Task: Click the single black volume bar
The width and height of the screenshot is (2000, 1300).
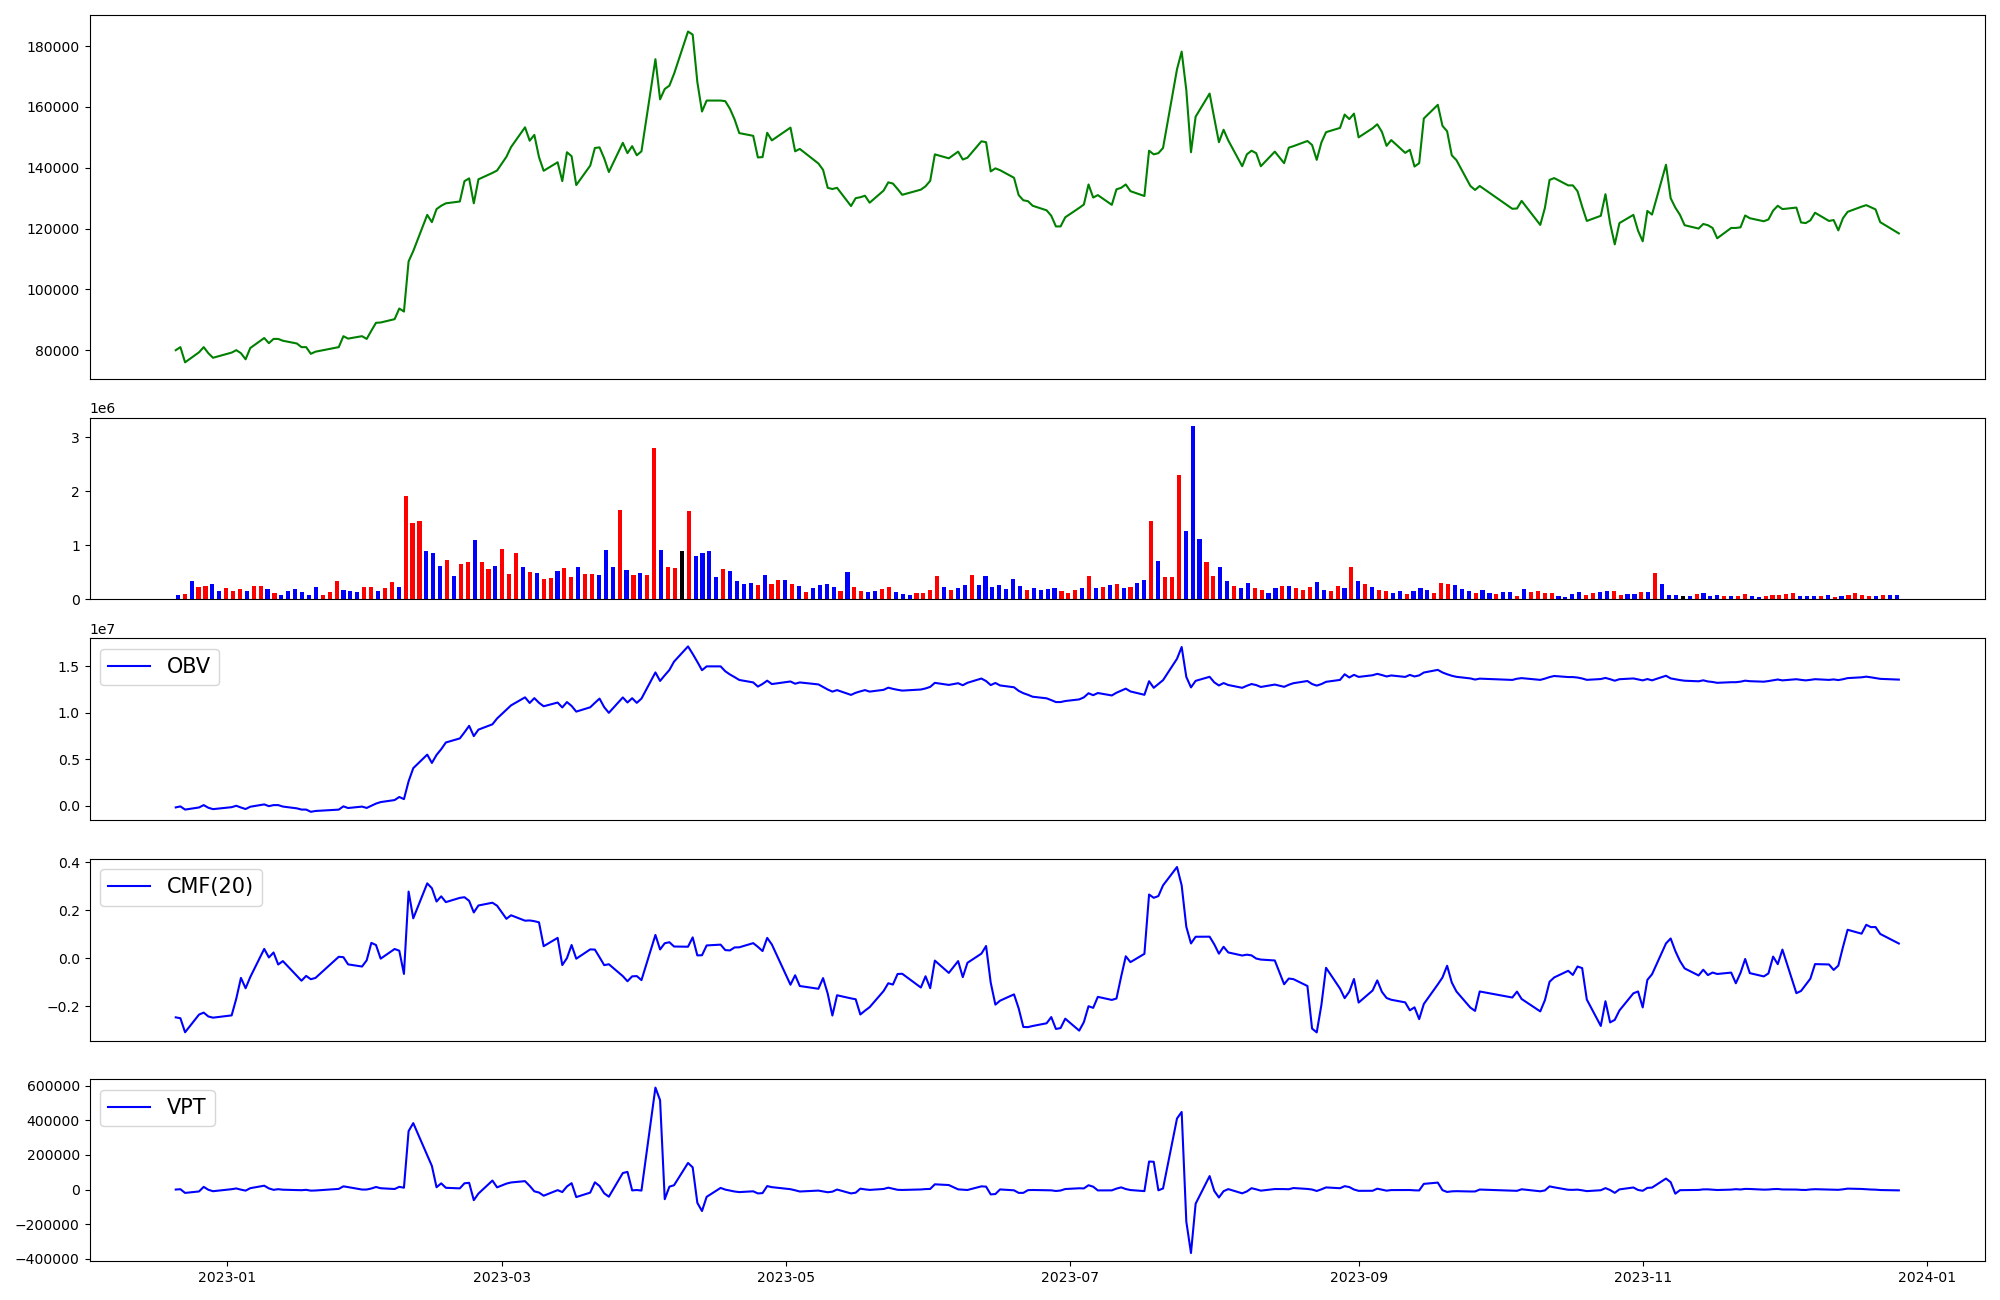Action: coord(682,575)
